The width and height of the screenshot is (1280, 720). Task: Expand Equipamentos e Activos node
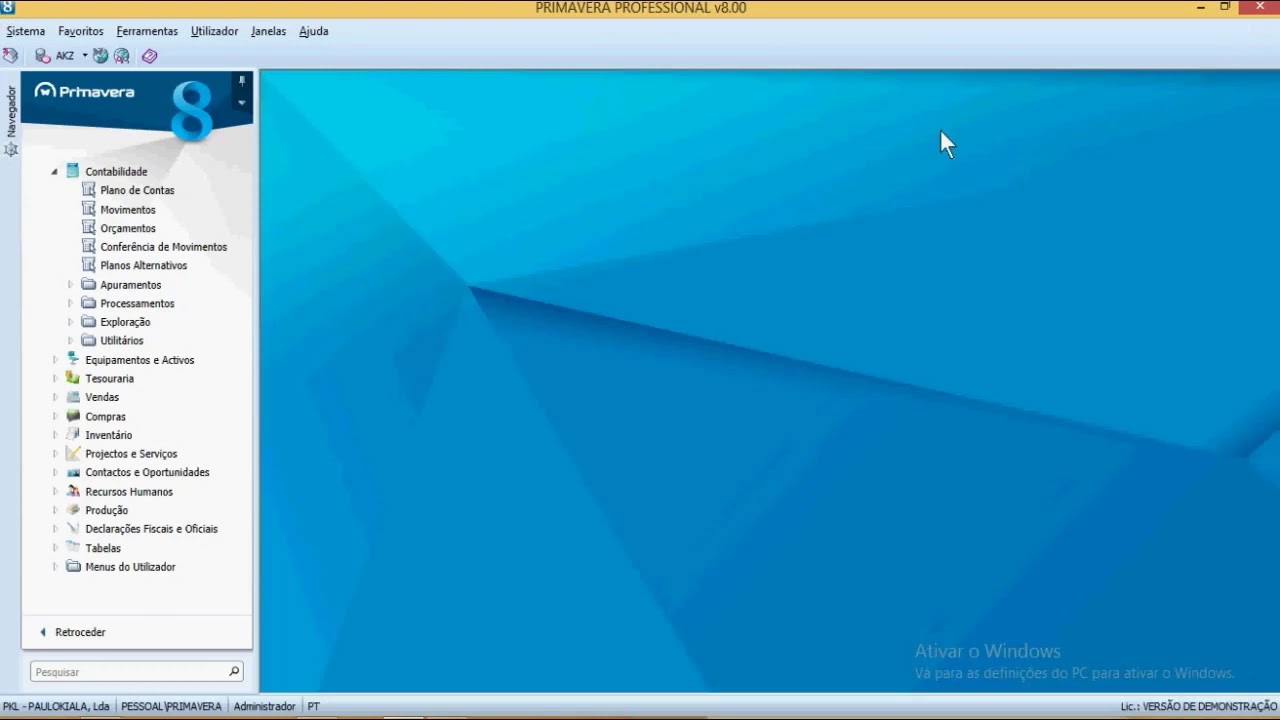point(56,360)
